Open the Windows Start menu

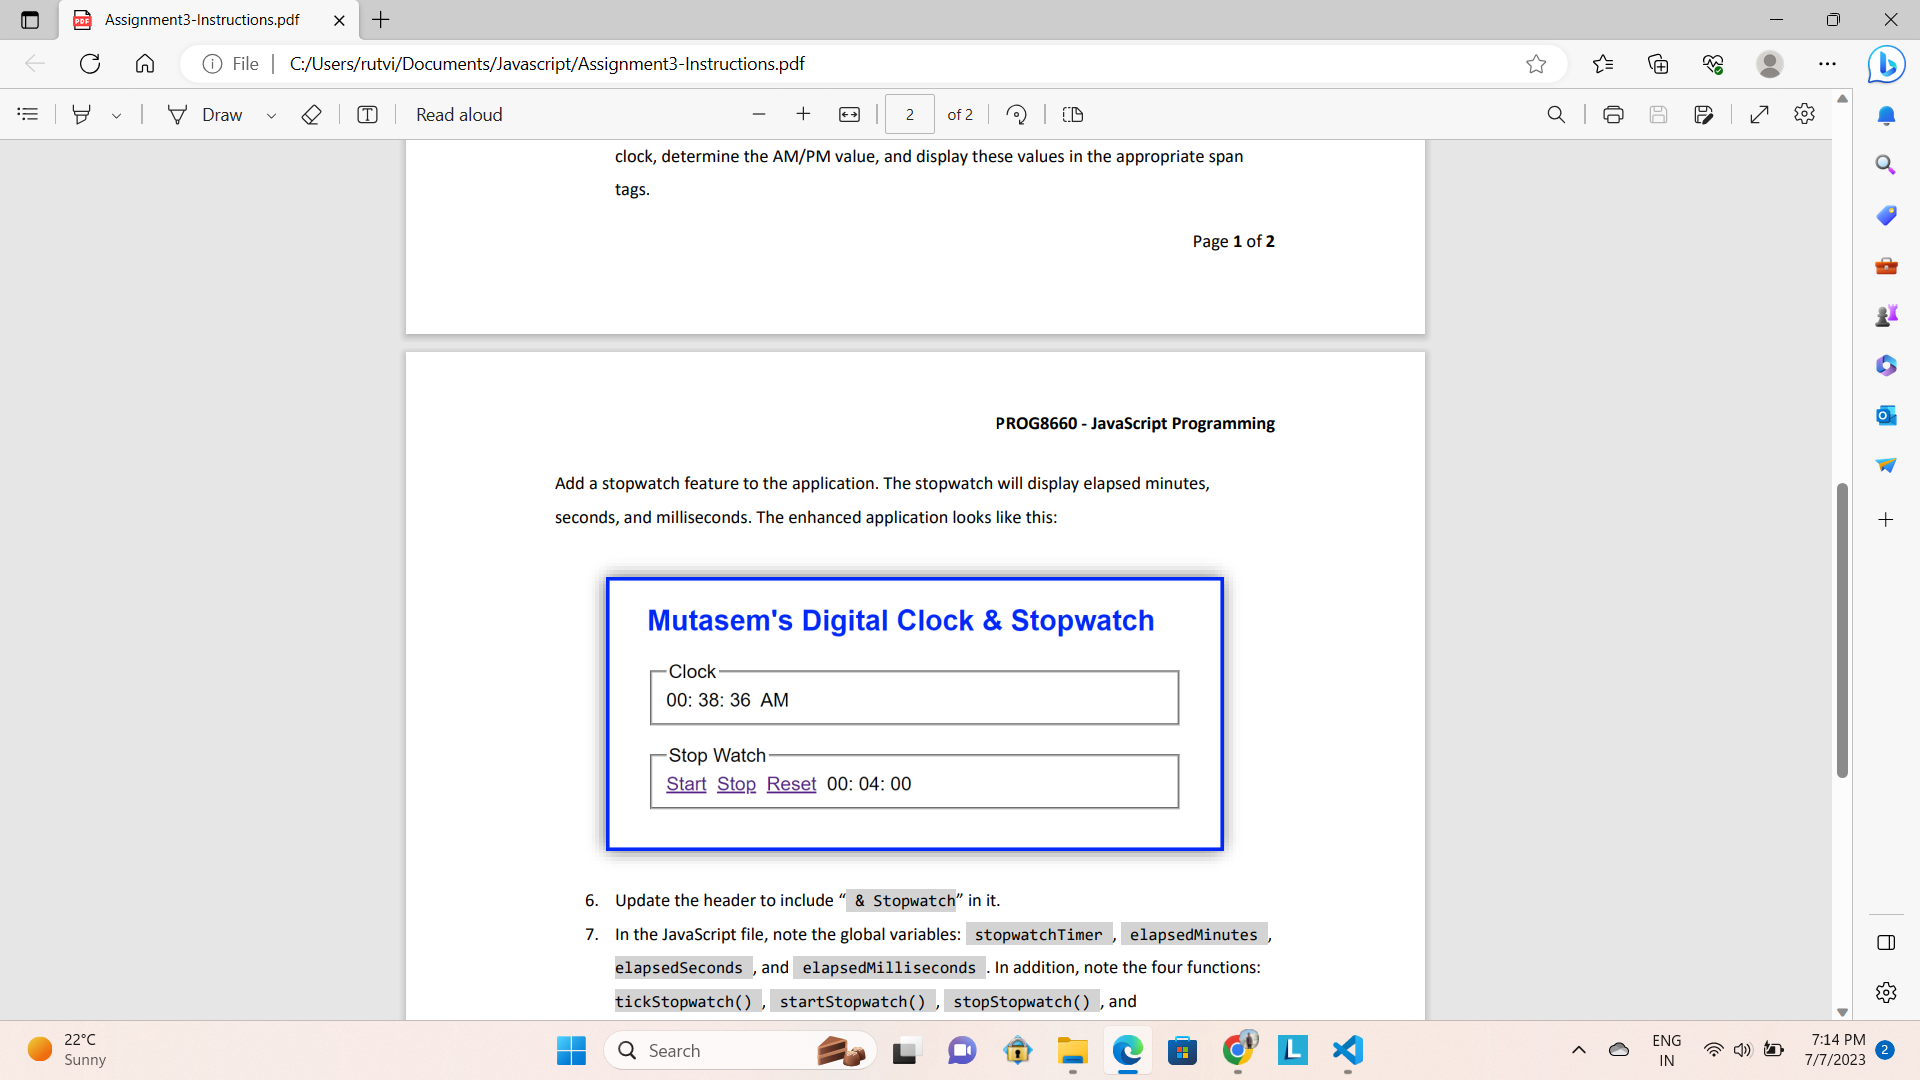point(570,1051)
